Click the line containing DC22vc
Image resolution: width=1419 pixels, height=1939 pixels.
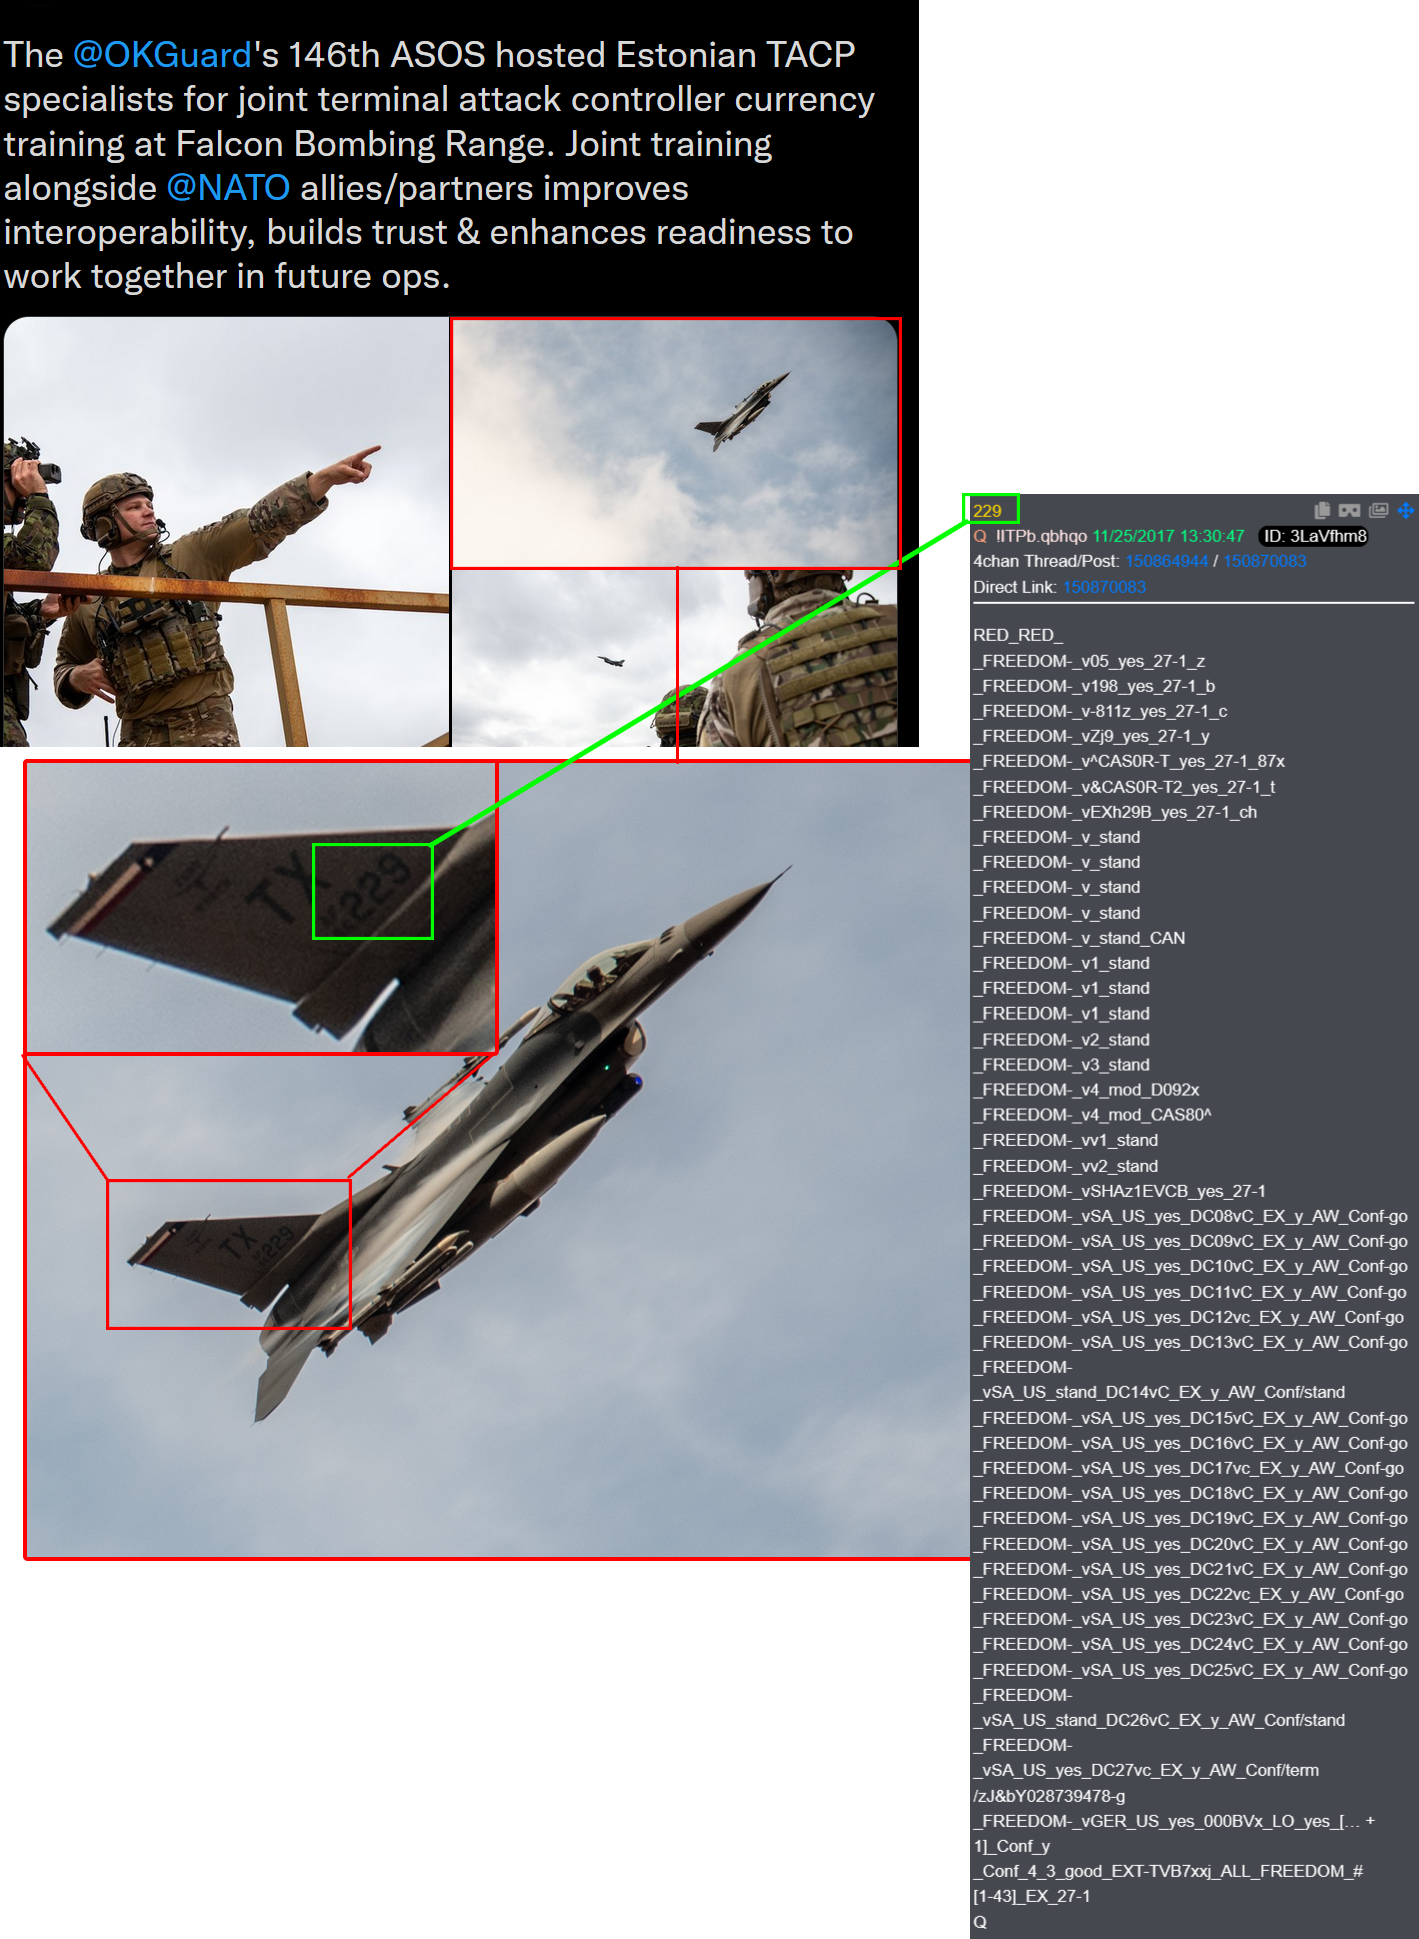(1188, 1594)
